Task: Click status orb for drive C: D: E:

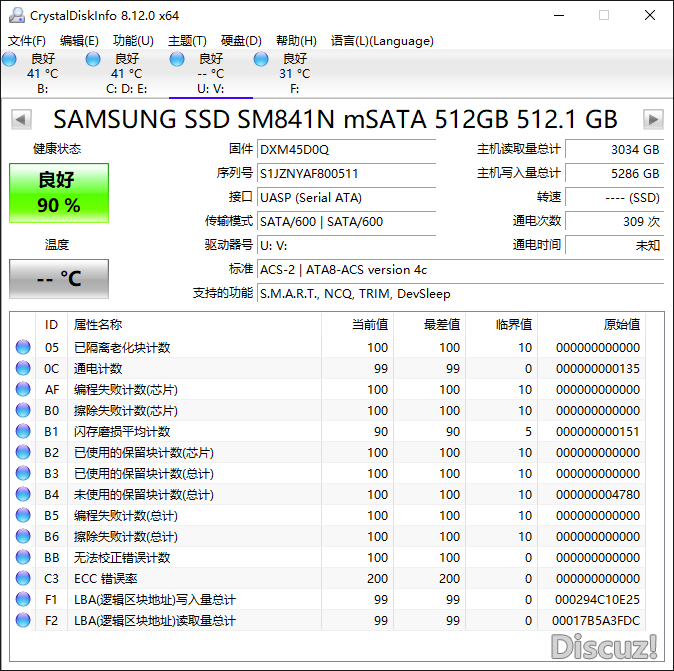Action: (x=93, y=60)
